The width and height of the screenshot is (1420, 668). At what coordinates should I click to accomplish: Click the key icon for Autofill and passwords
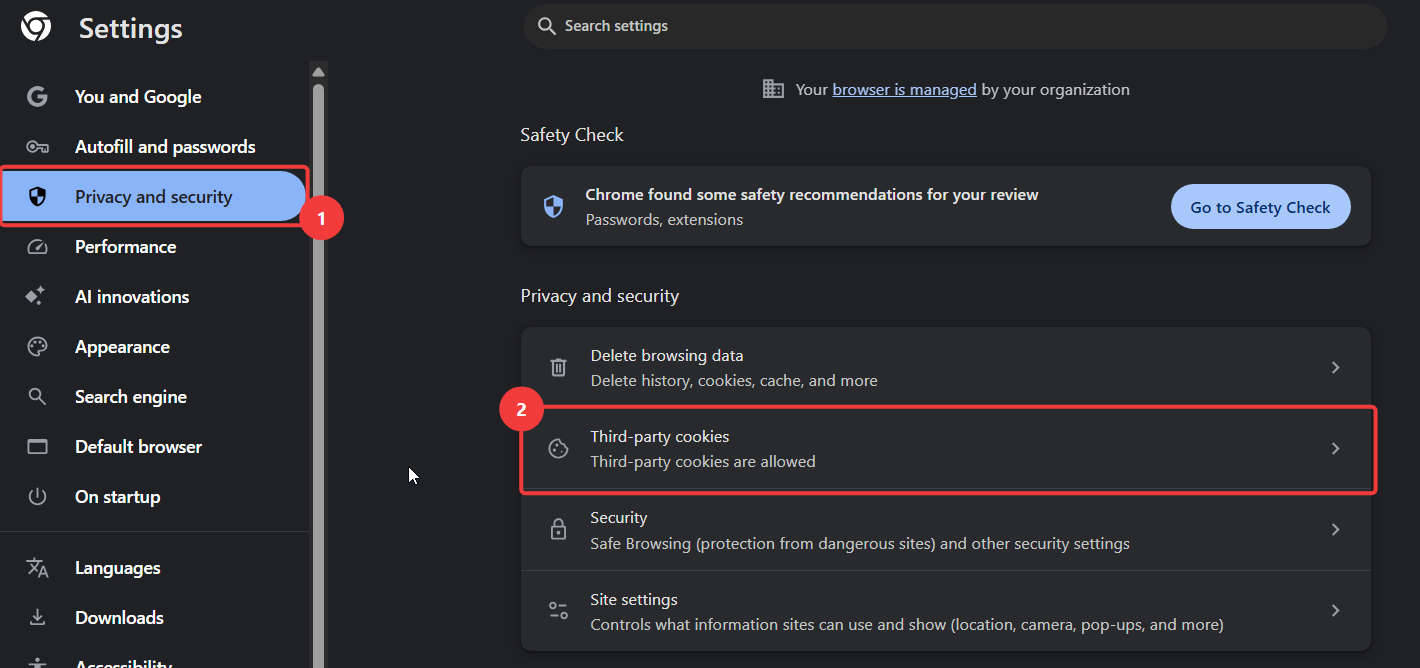click(x=37, y=147)
